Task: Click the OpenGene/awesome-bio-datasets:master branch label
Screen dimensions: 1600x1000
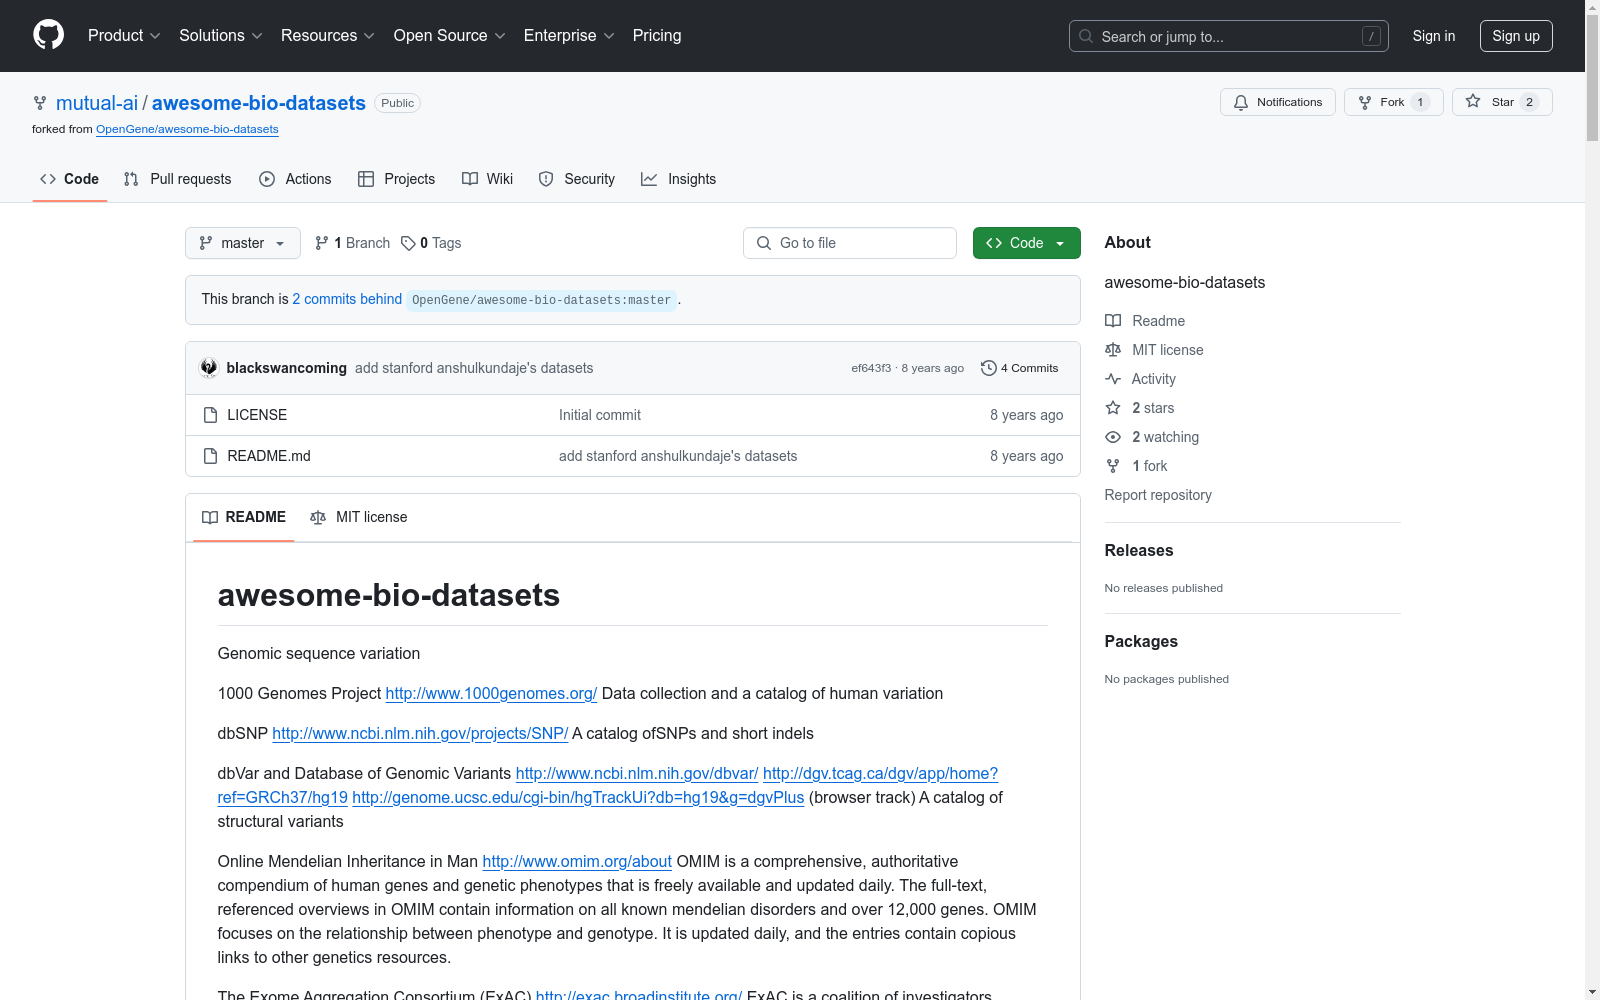Action: coord(542,300)
